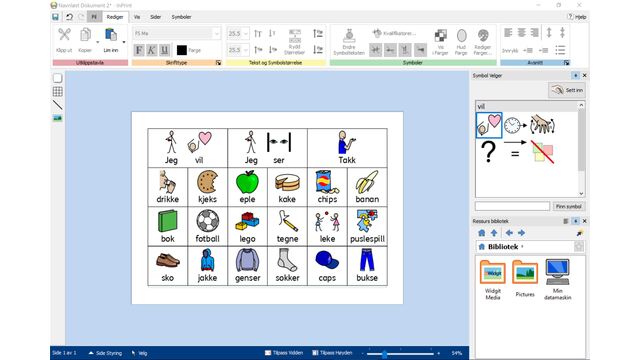Click the Sett inn button
640x360 pixels.
567,90
